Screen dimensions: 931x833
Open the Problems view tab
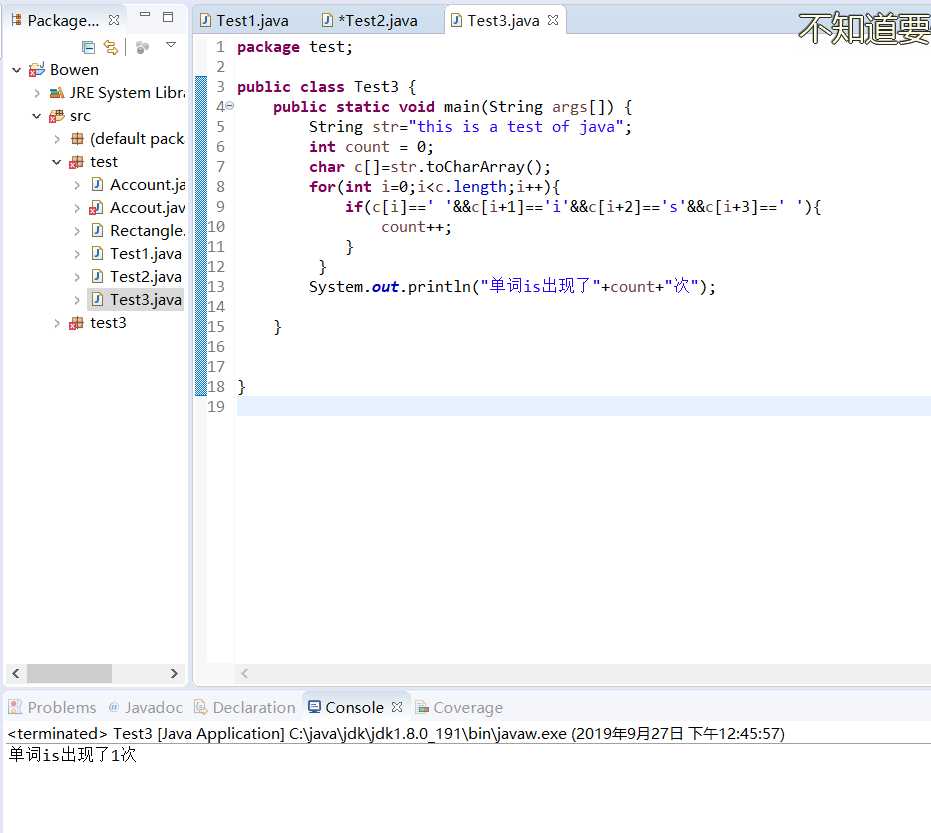tap(61, 707)
